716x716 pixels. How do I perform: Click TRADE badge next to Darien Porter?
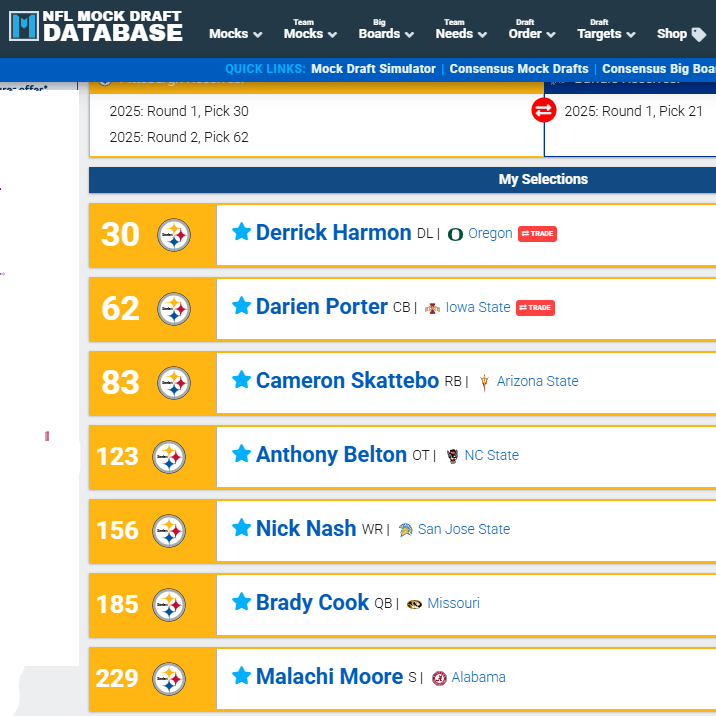pos(535,308)
